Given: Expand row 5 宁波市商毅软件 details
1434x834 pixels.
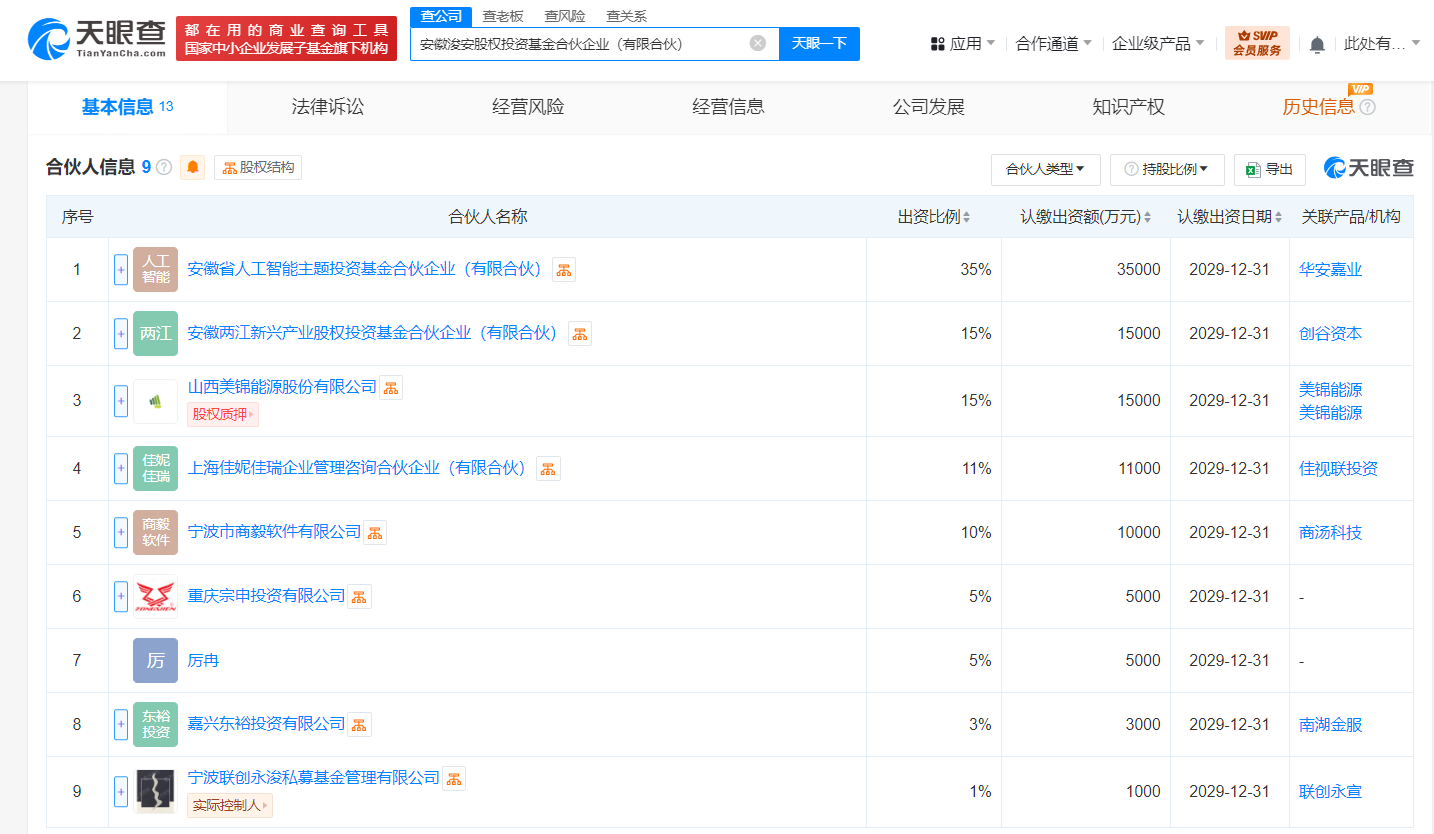Looking at the screenshot, I should 121,533.
